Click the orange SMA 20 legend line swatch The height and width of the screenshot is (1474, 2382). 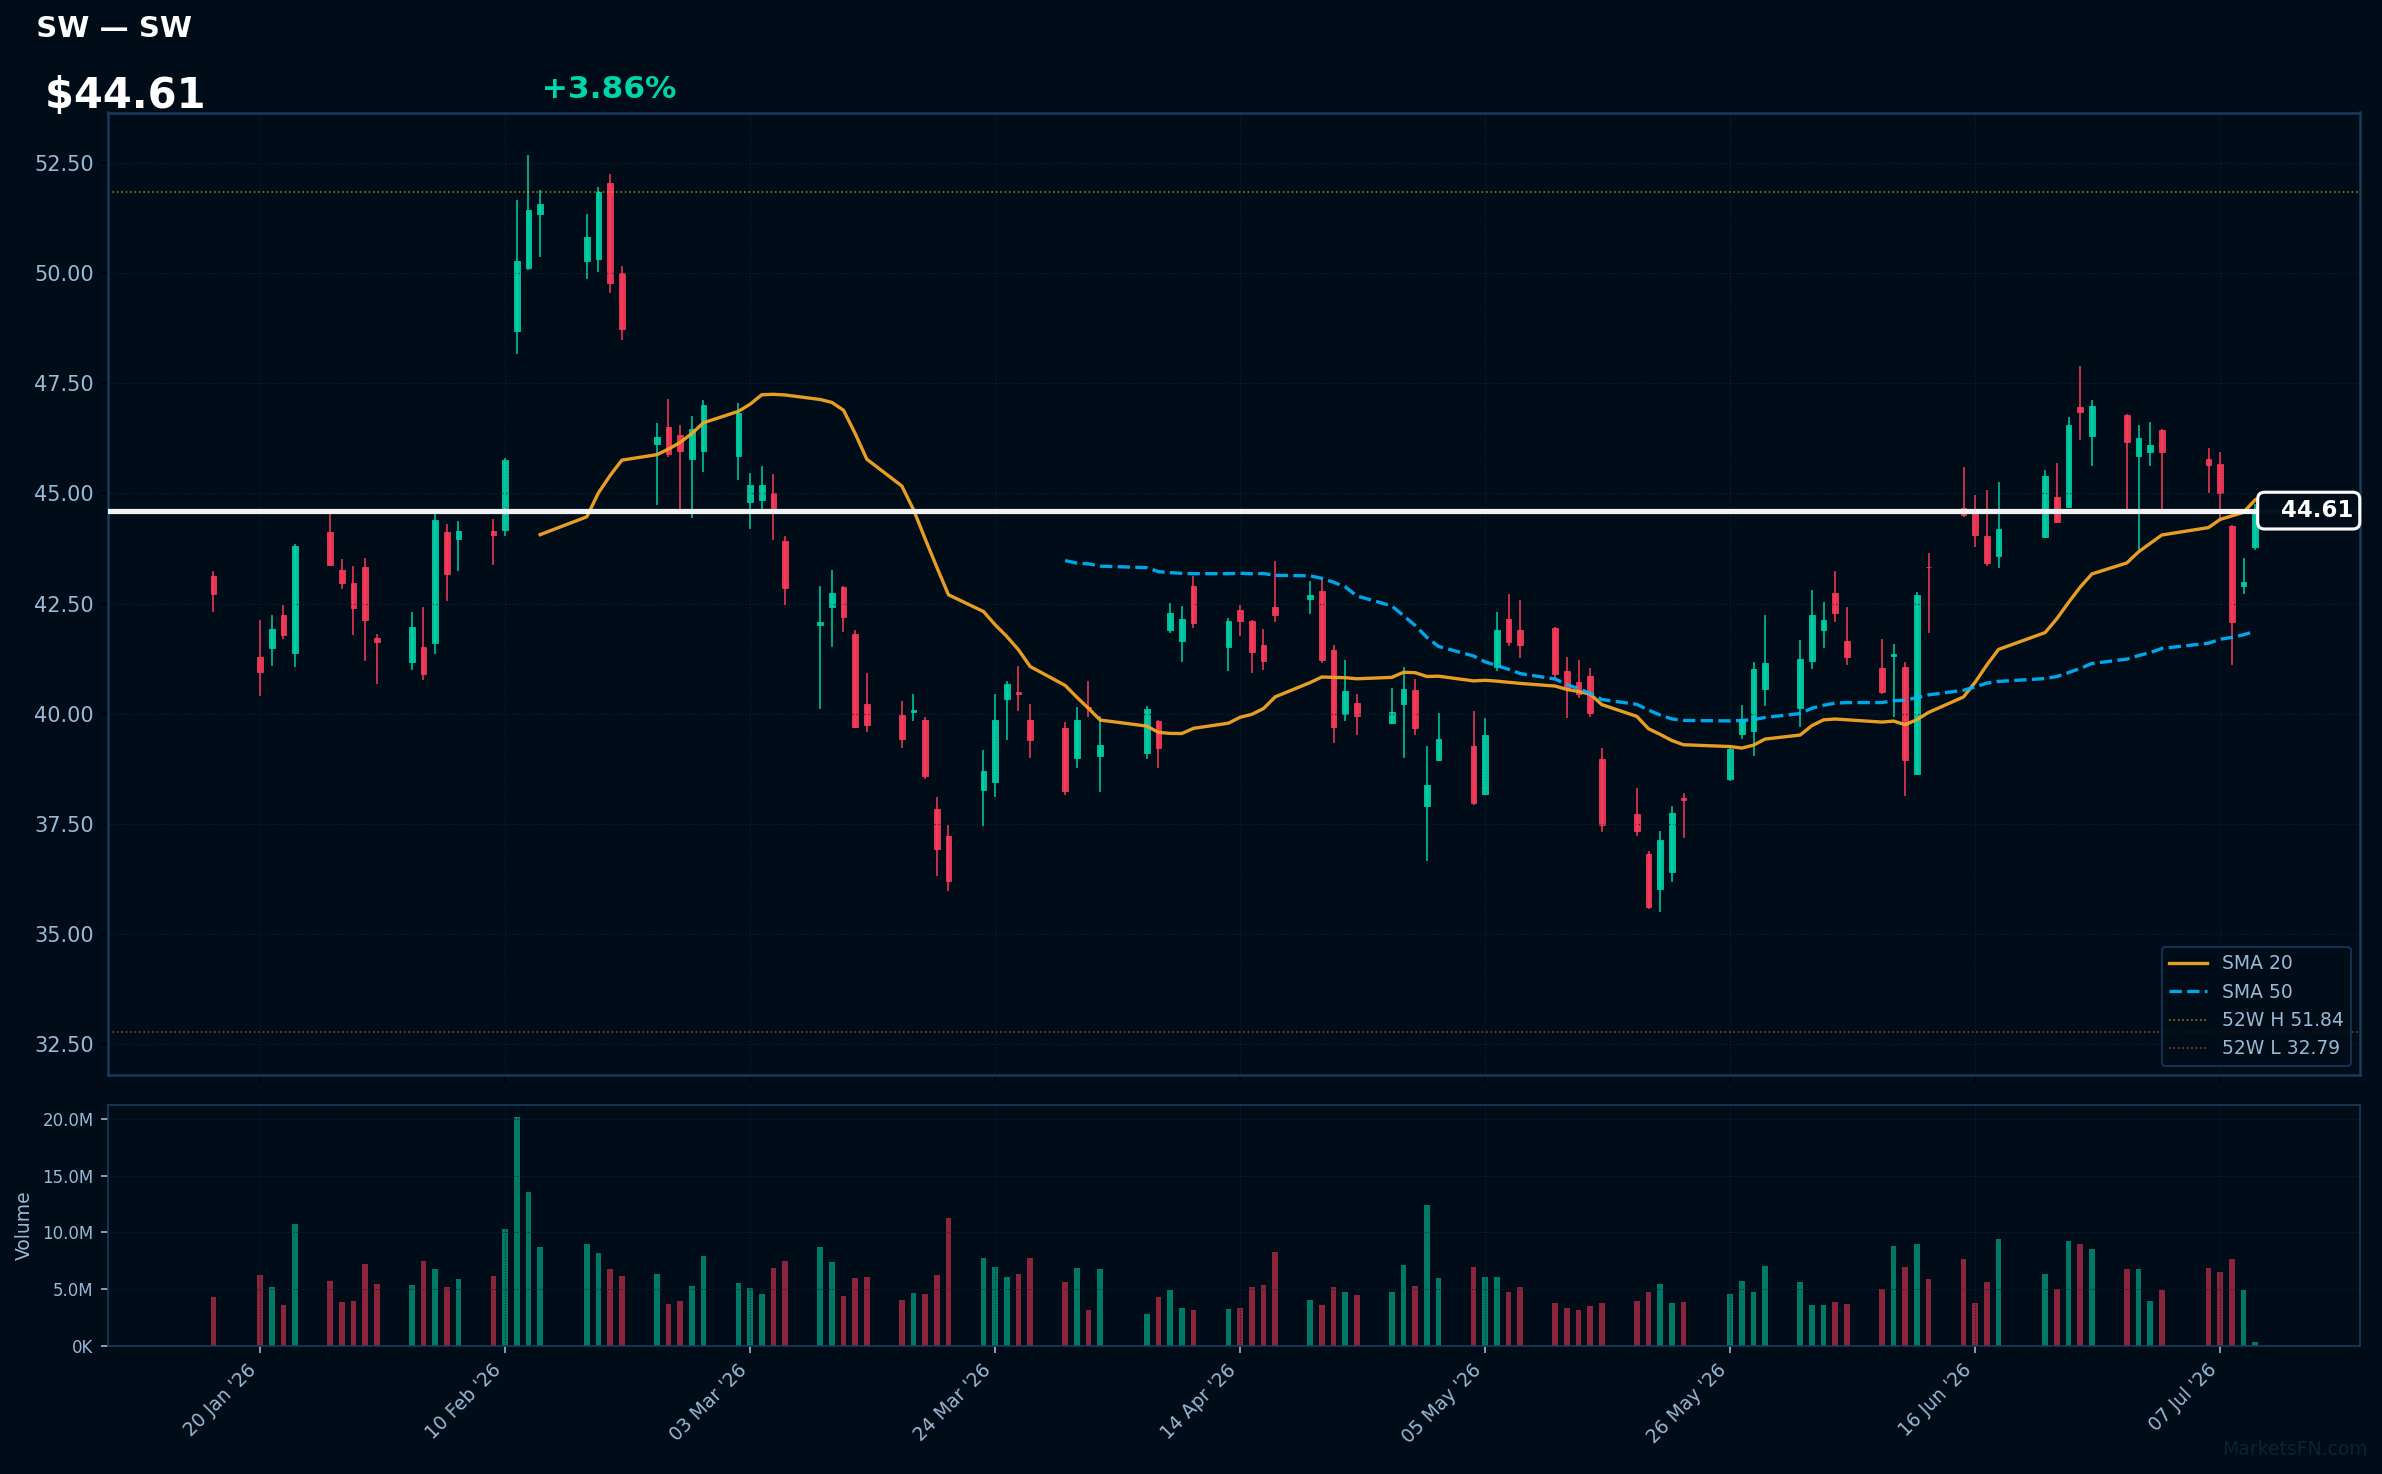[x=2188, y=964]
